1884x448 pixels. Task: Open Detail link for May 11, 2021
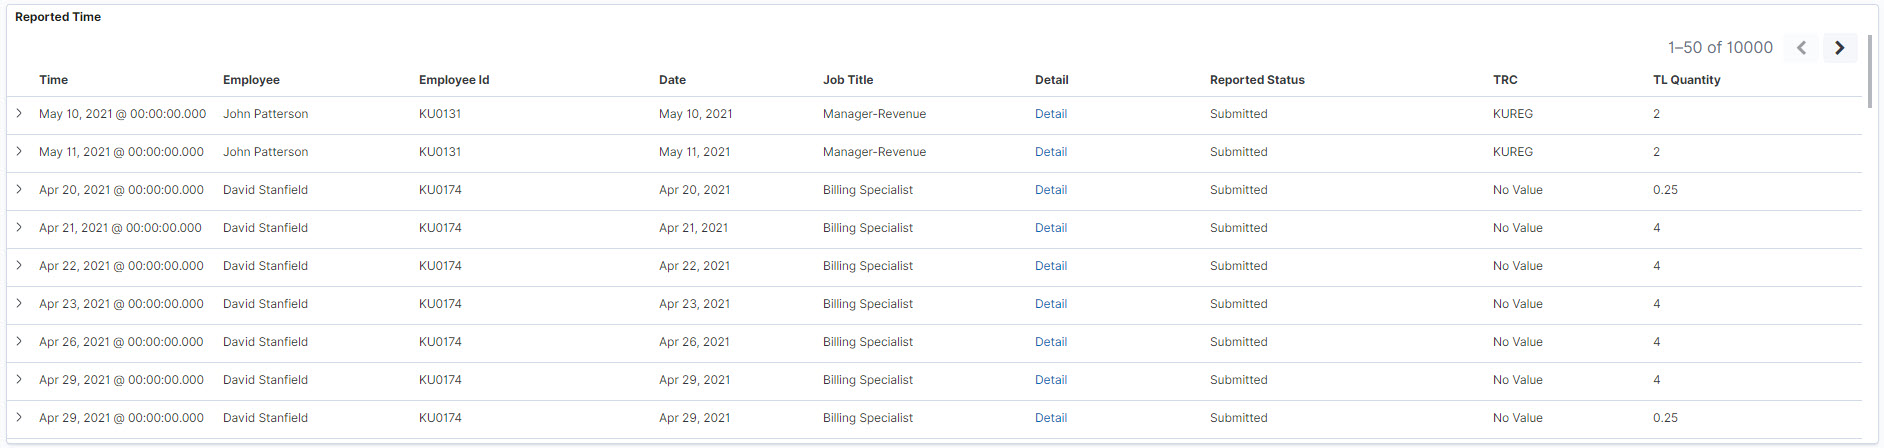[1050, 152]
